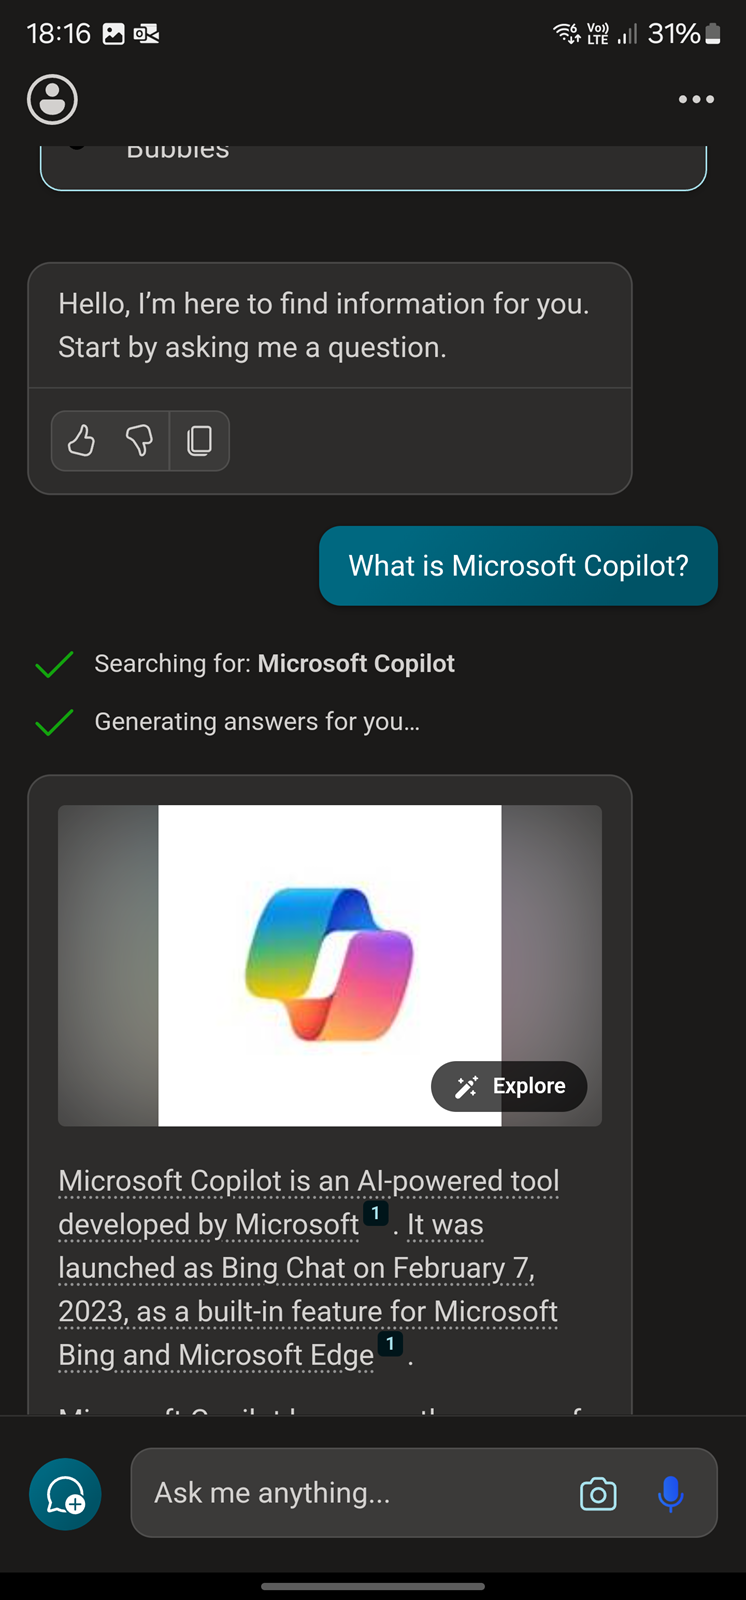Copy the greeting message text
746x1600 pixels.
[200, 440]
